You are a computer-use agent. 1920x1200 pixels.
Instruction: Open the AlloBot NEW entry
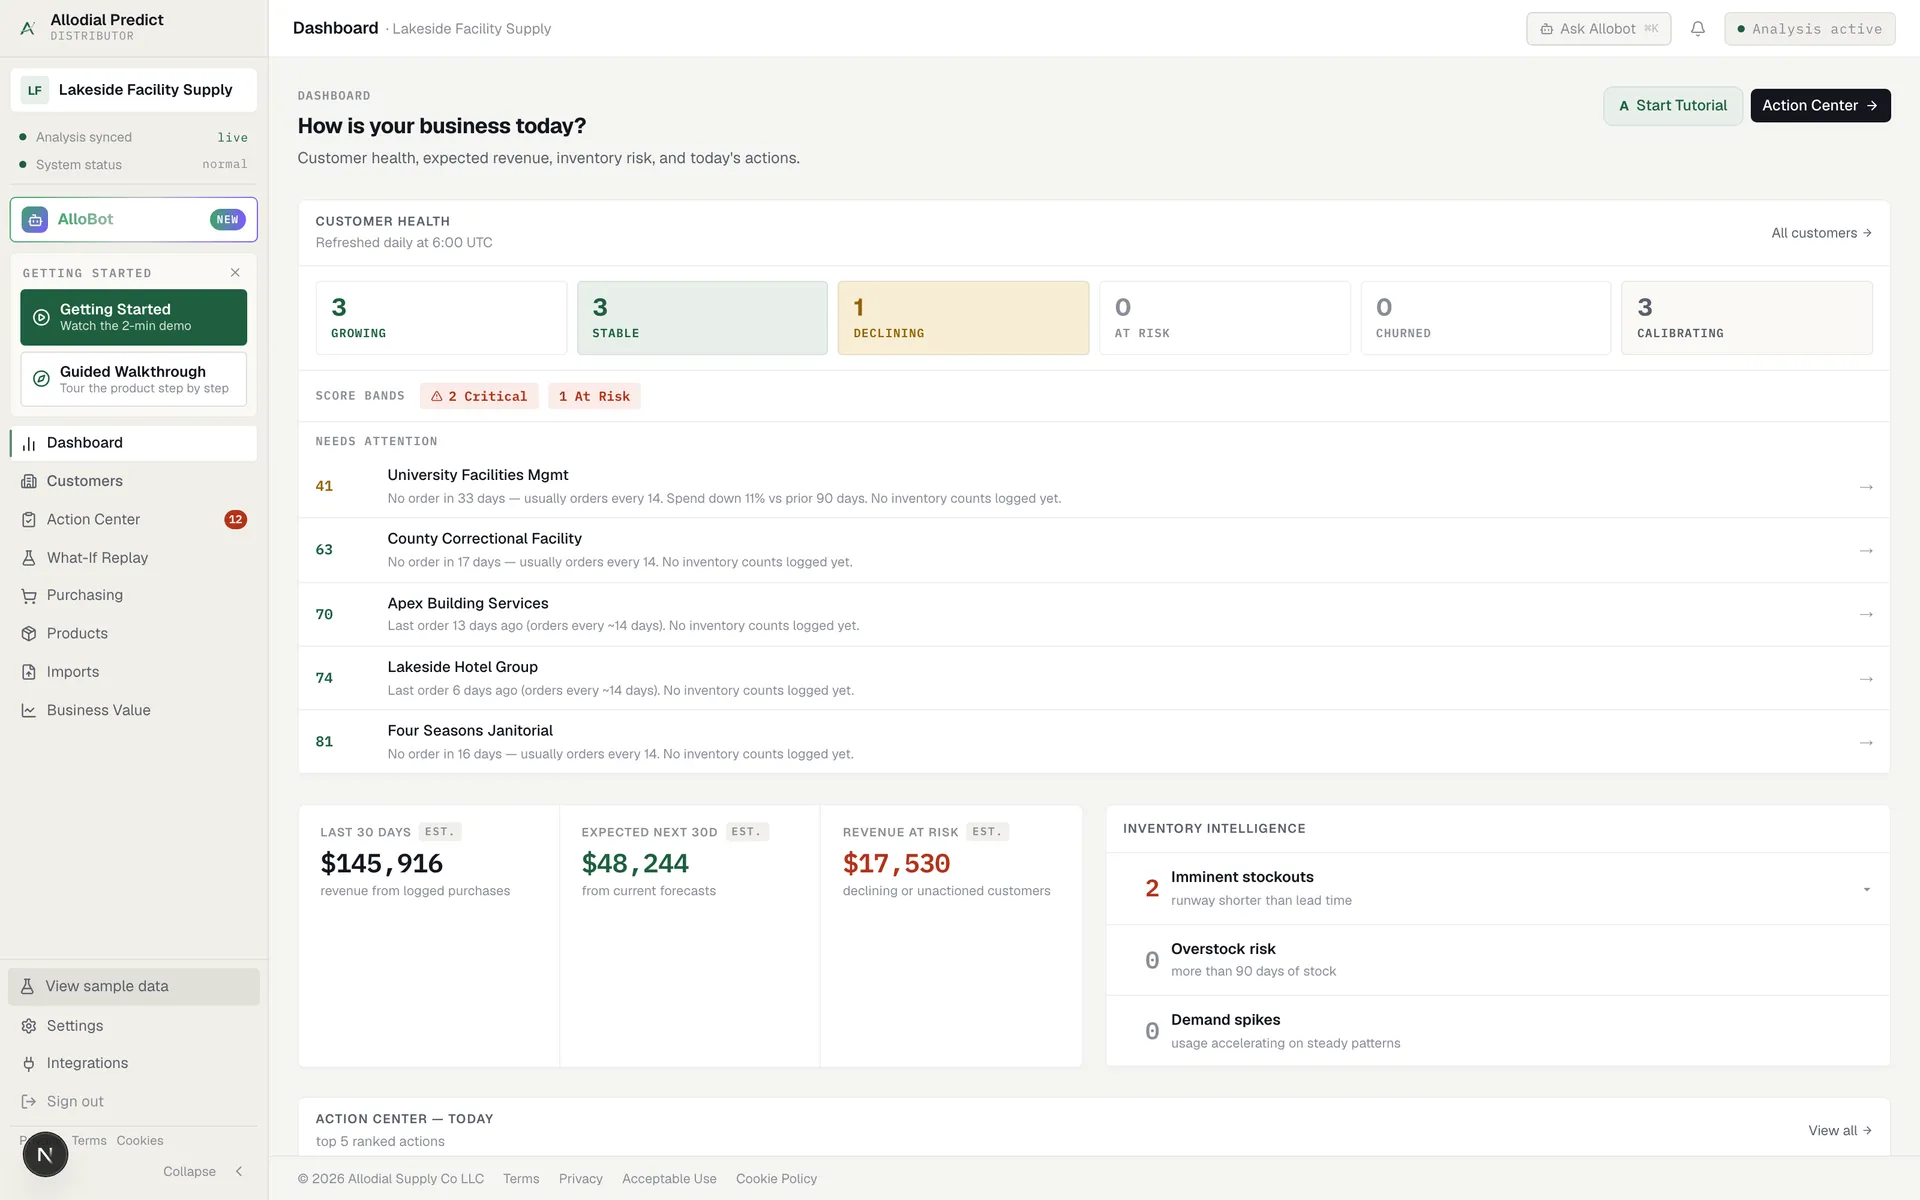134,220
